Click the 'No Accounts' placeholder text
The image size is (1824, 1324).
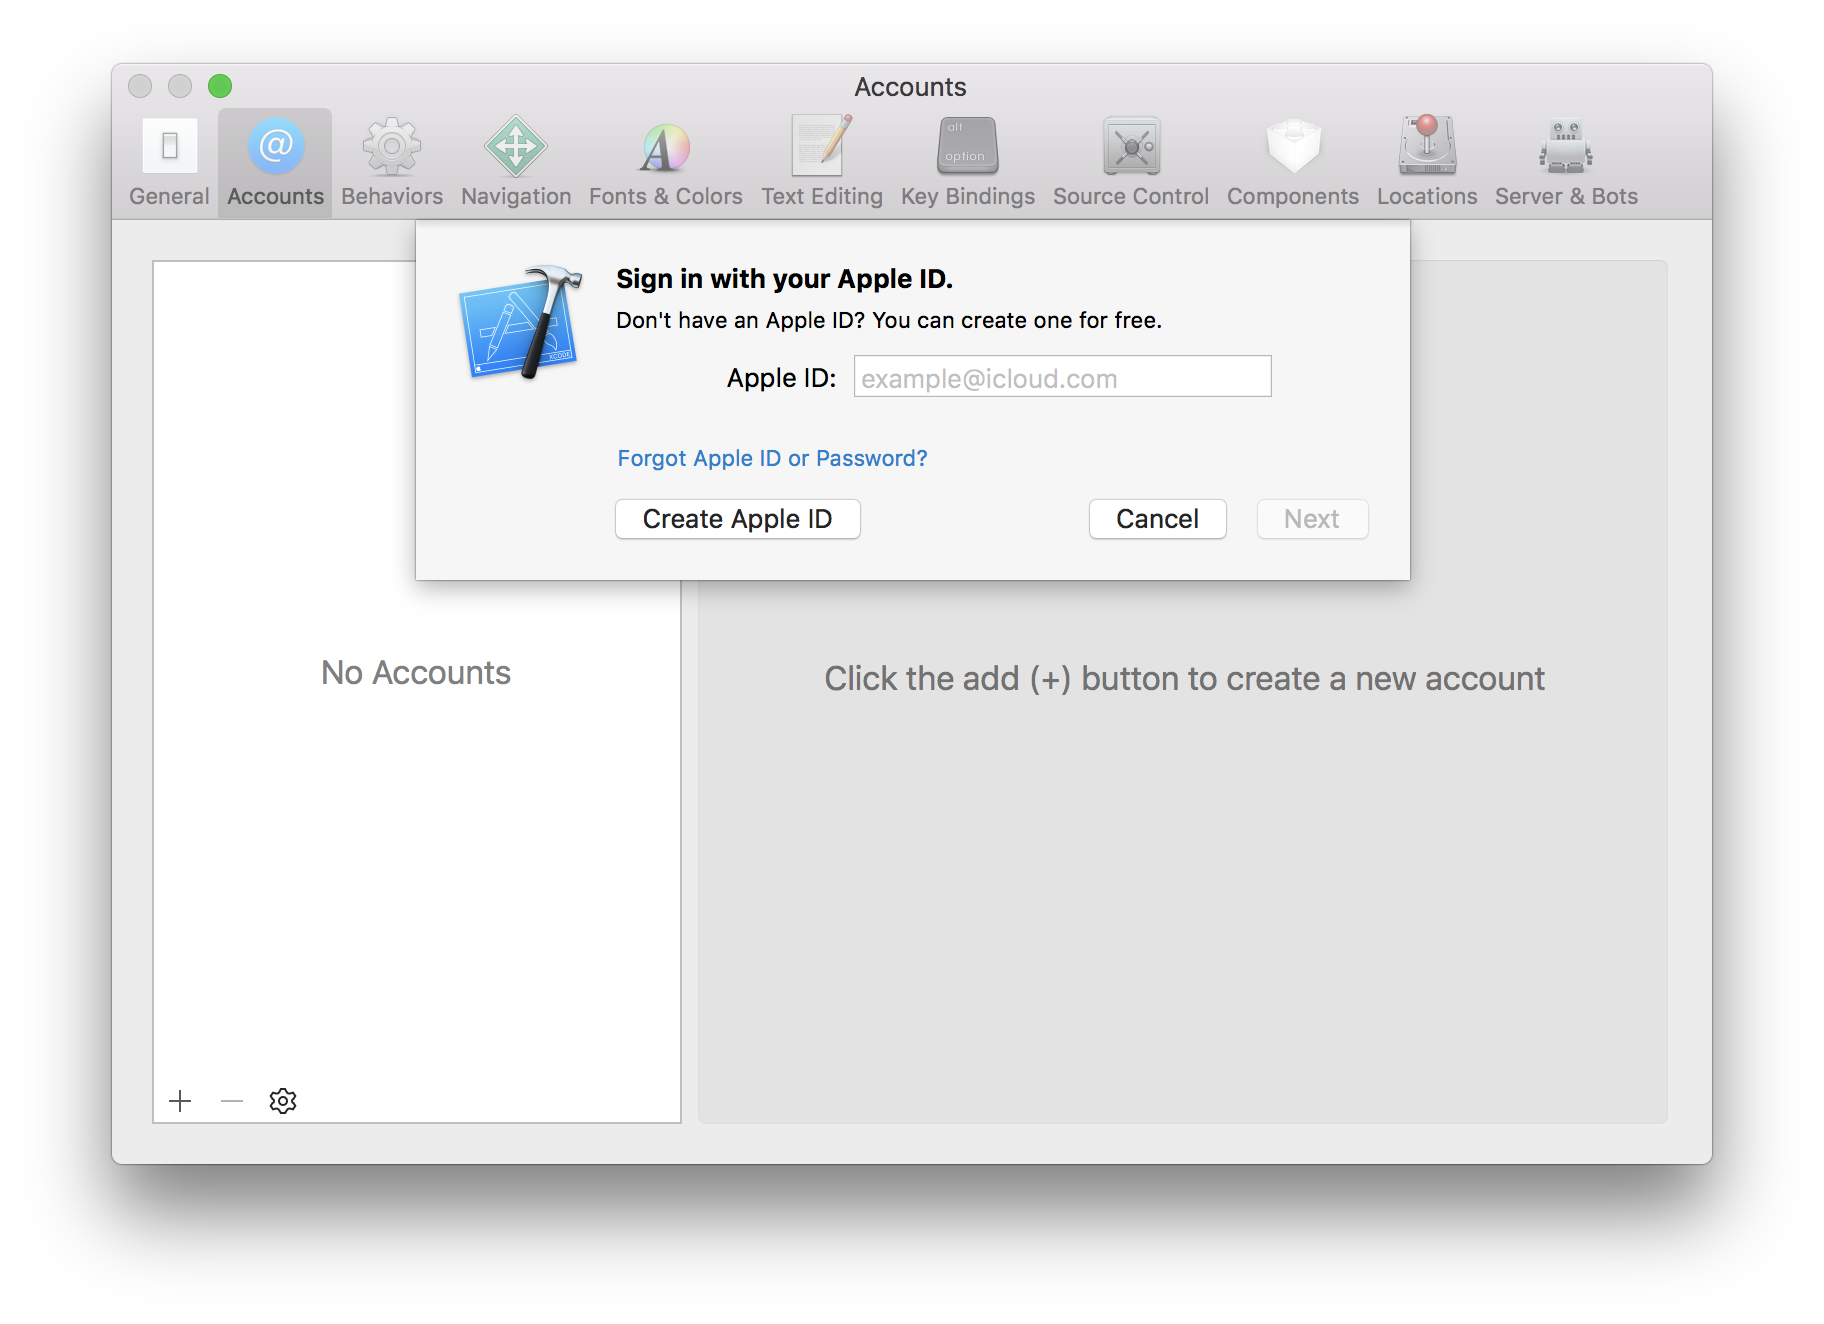point(415,673)
